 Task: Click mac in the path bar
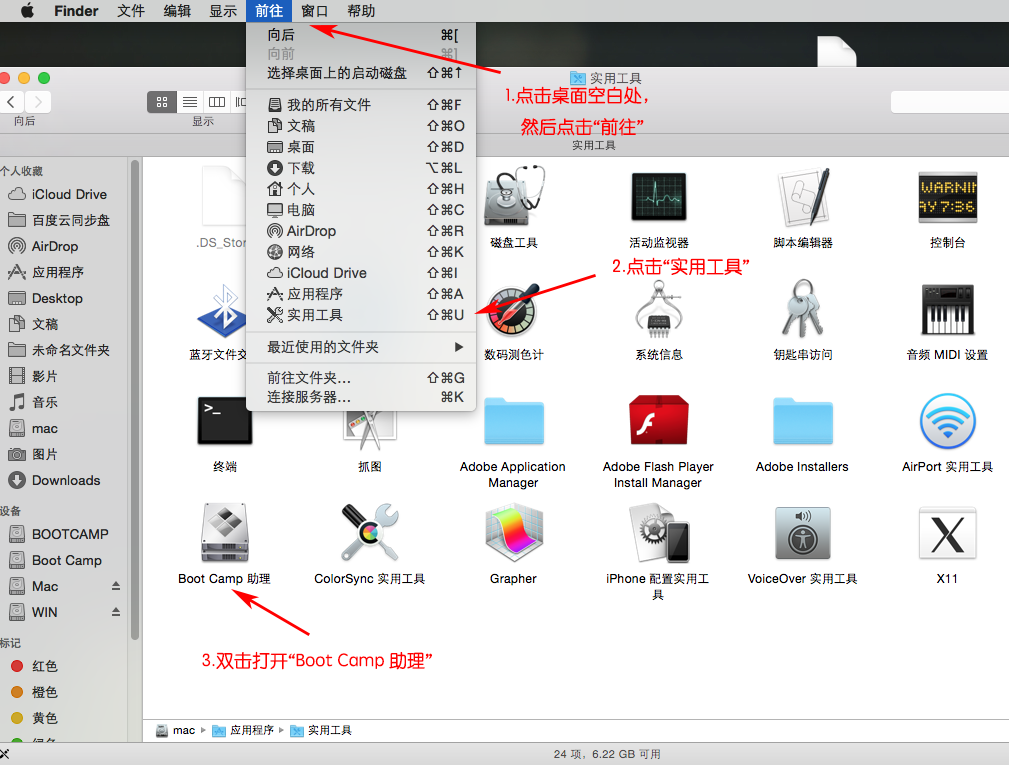(176, 730)
